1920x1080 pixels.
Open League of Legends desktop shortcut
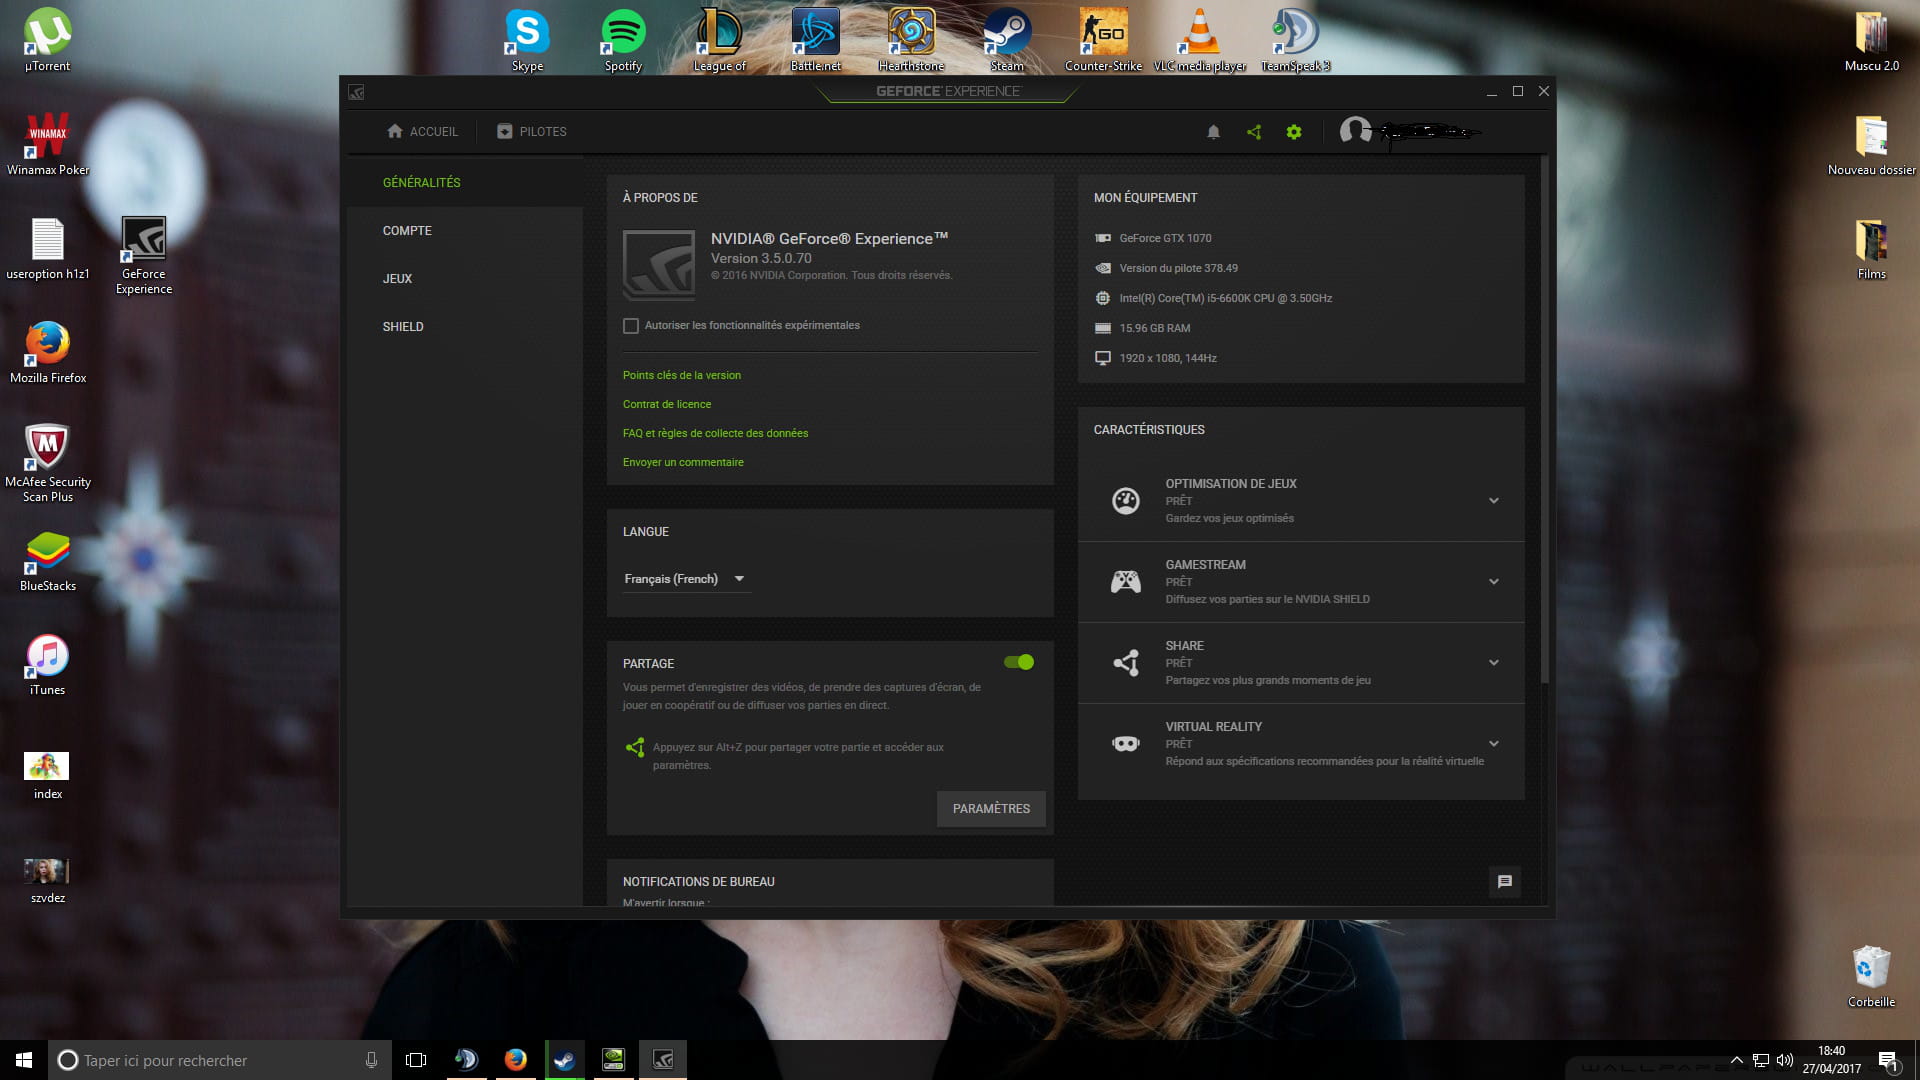719,40
